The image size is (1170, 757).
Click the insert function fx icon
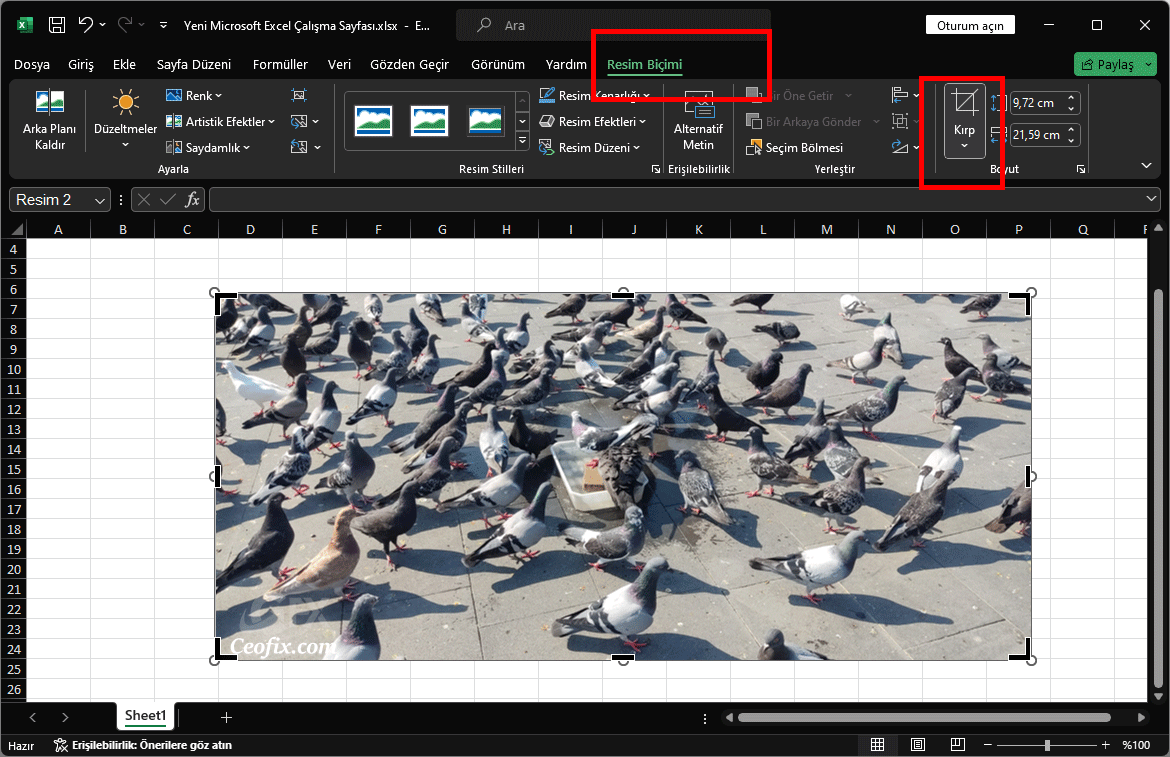point(192,200)
